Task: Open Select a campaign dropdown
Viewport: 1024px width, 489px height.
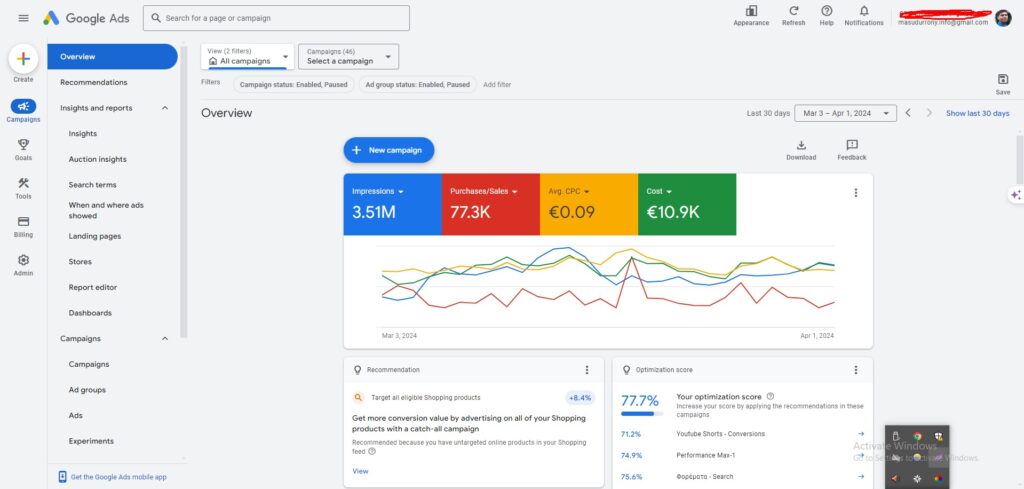Action: pyautogui.click(x=348, y=56)
